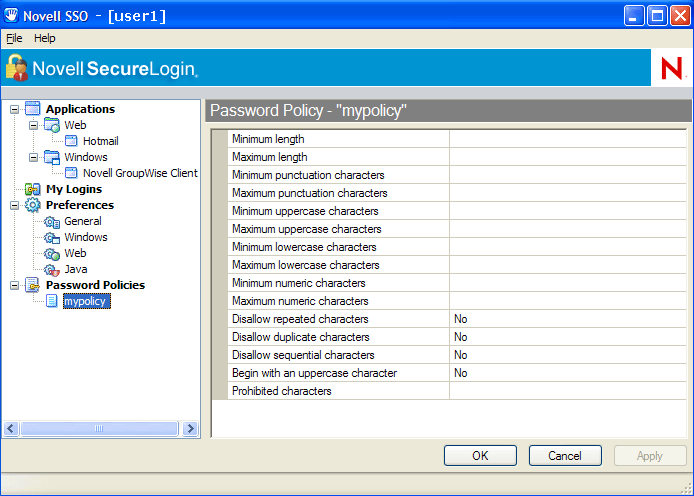Screen dimensions: 694x496
Task: Change the Disallow duplicate characters No value
Action: 567,337
